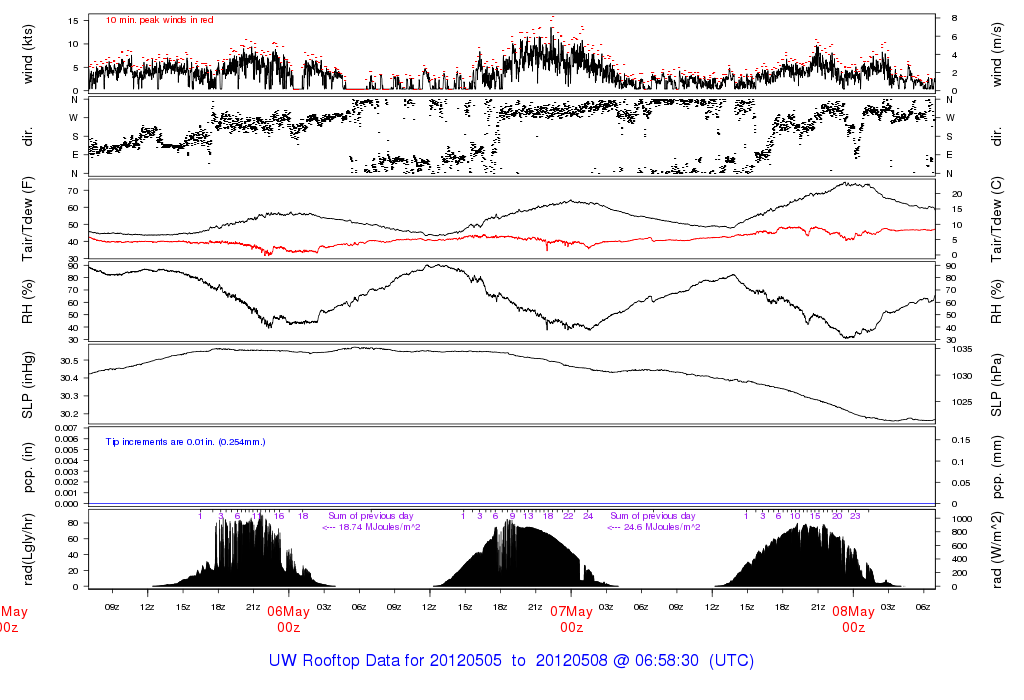Click the '70' tick on Tair/Tdew (F) axis

pos(73,191)
